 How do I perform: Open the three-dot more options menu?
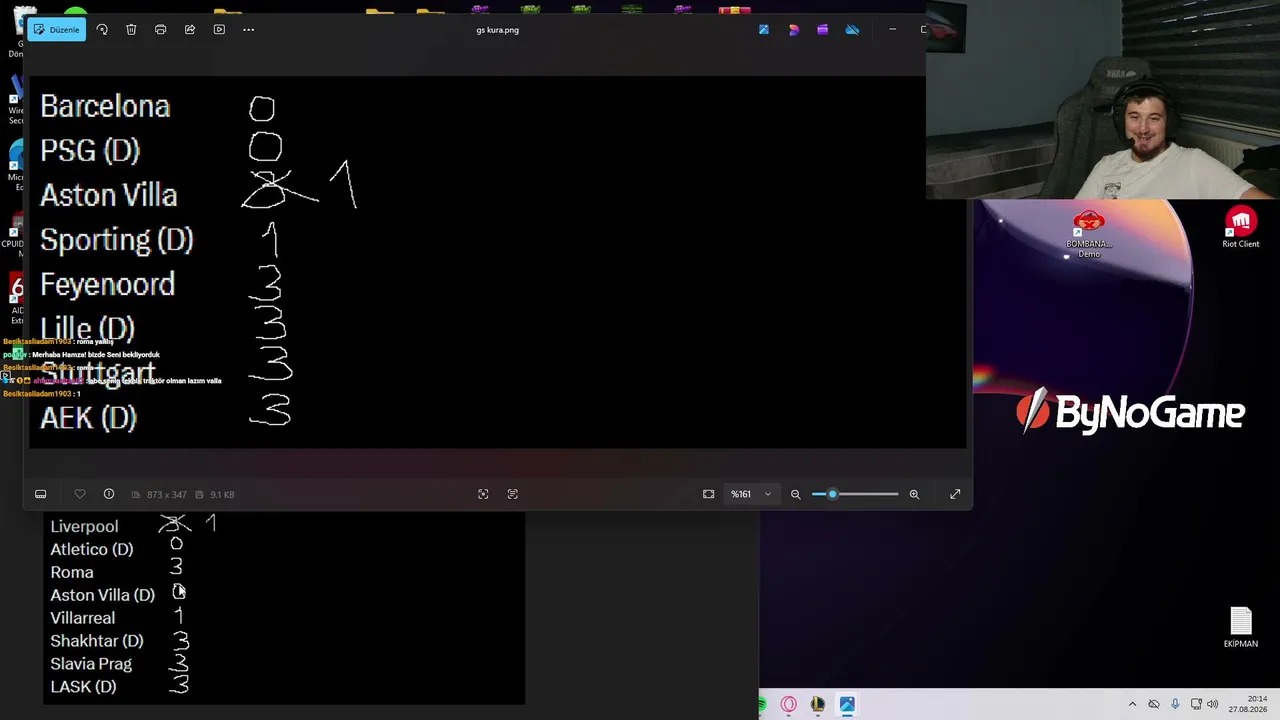(249, 30)
